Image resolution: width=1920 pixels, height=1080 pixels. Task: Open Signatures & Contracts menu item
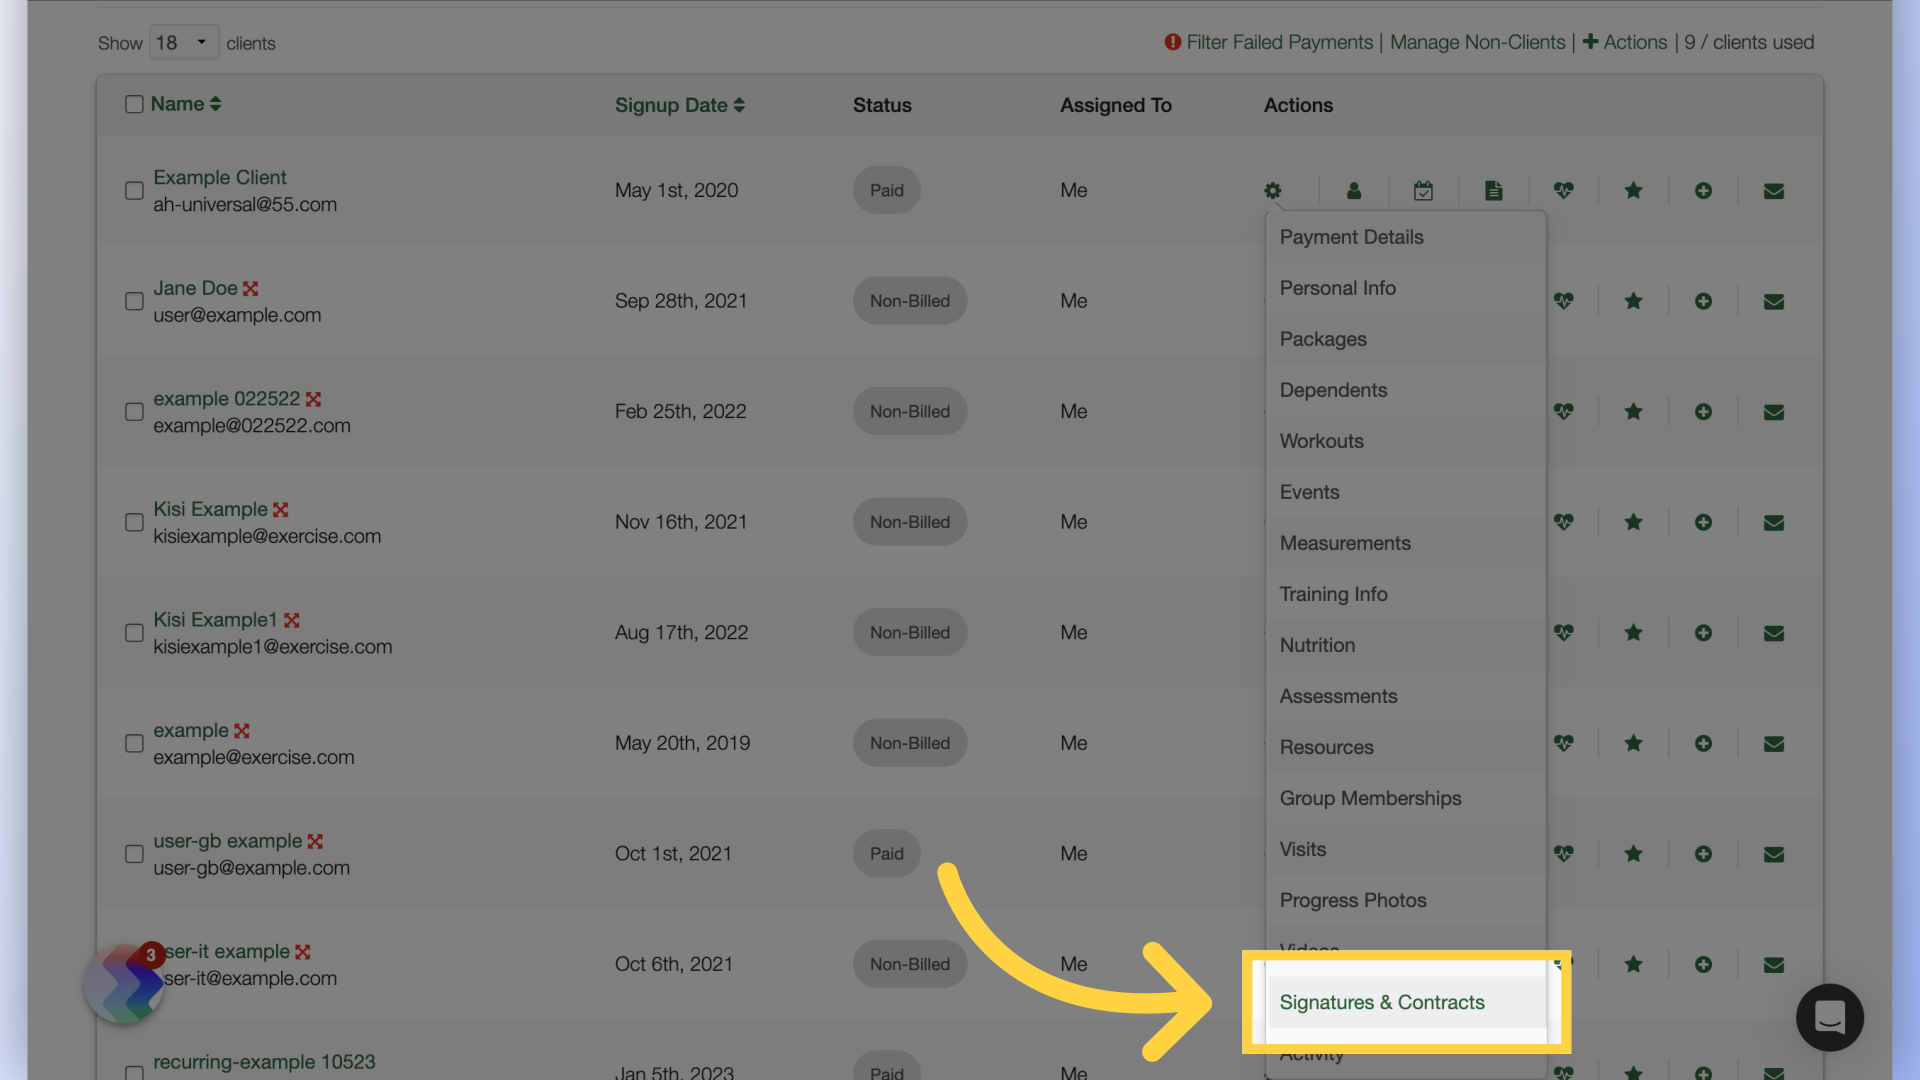pyautogui.click(x=1405, y=1002)
